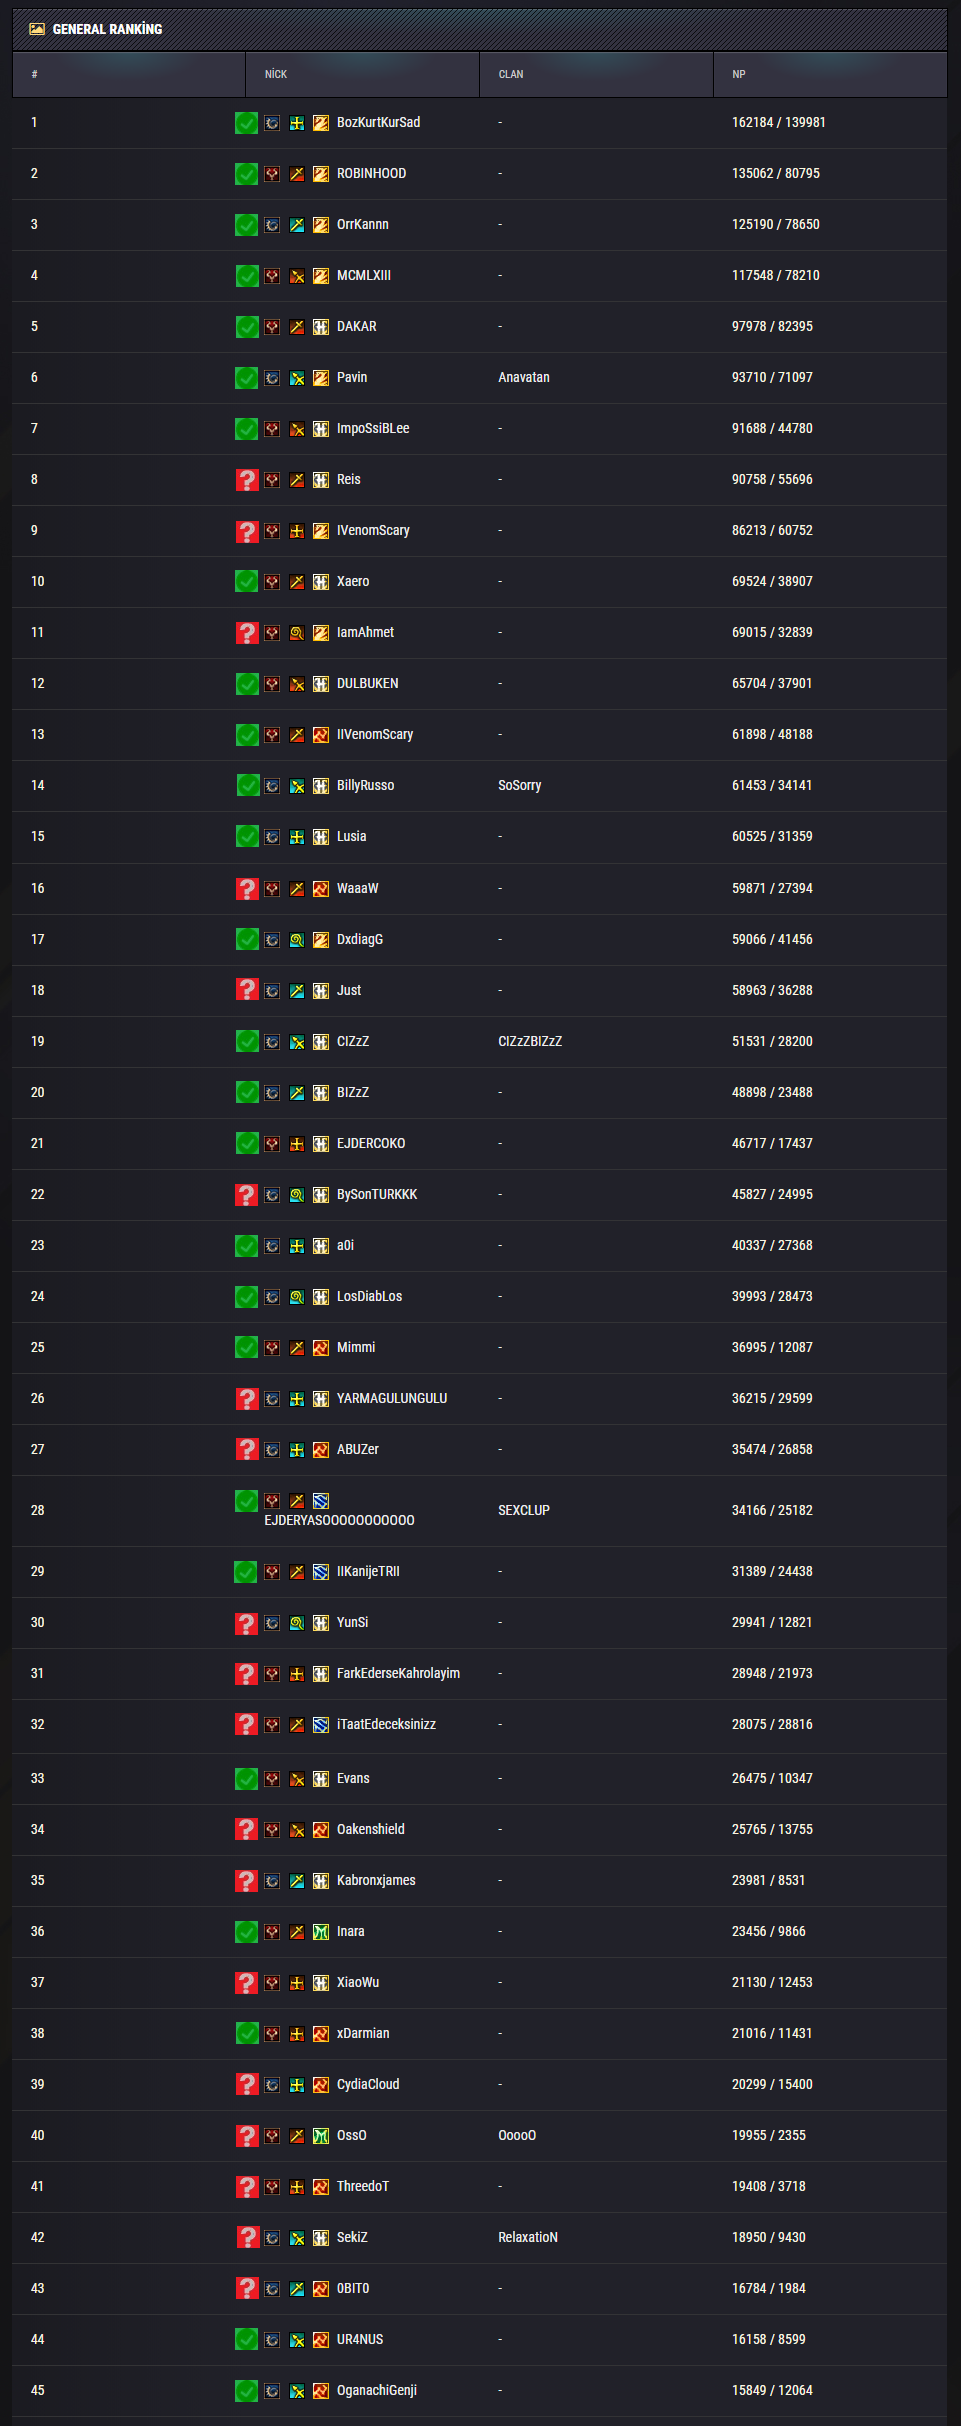This screenshot has height=2426, width=961.
Task: Click red question mark status beside Reis
Action: tap(247, 480)
